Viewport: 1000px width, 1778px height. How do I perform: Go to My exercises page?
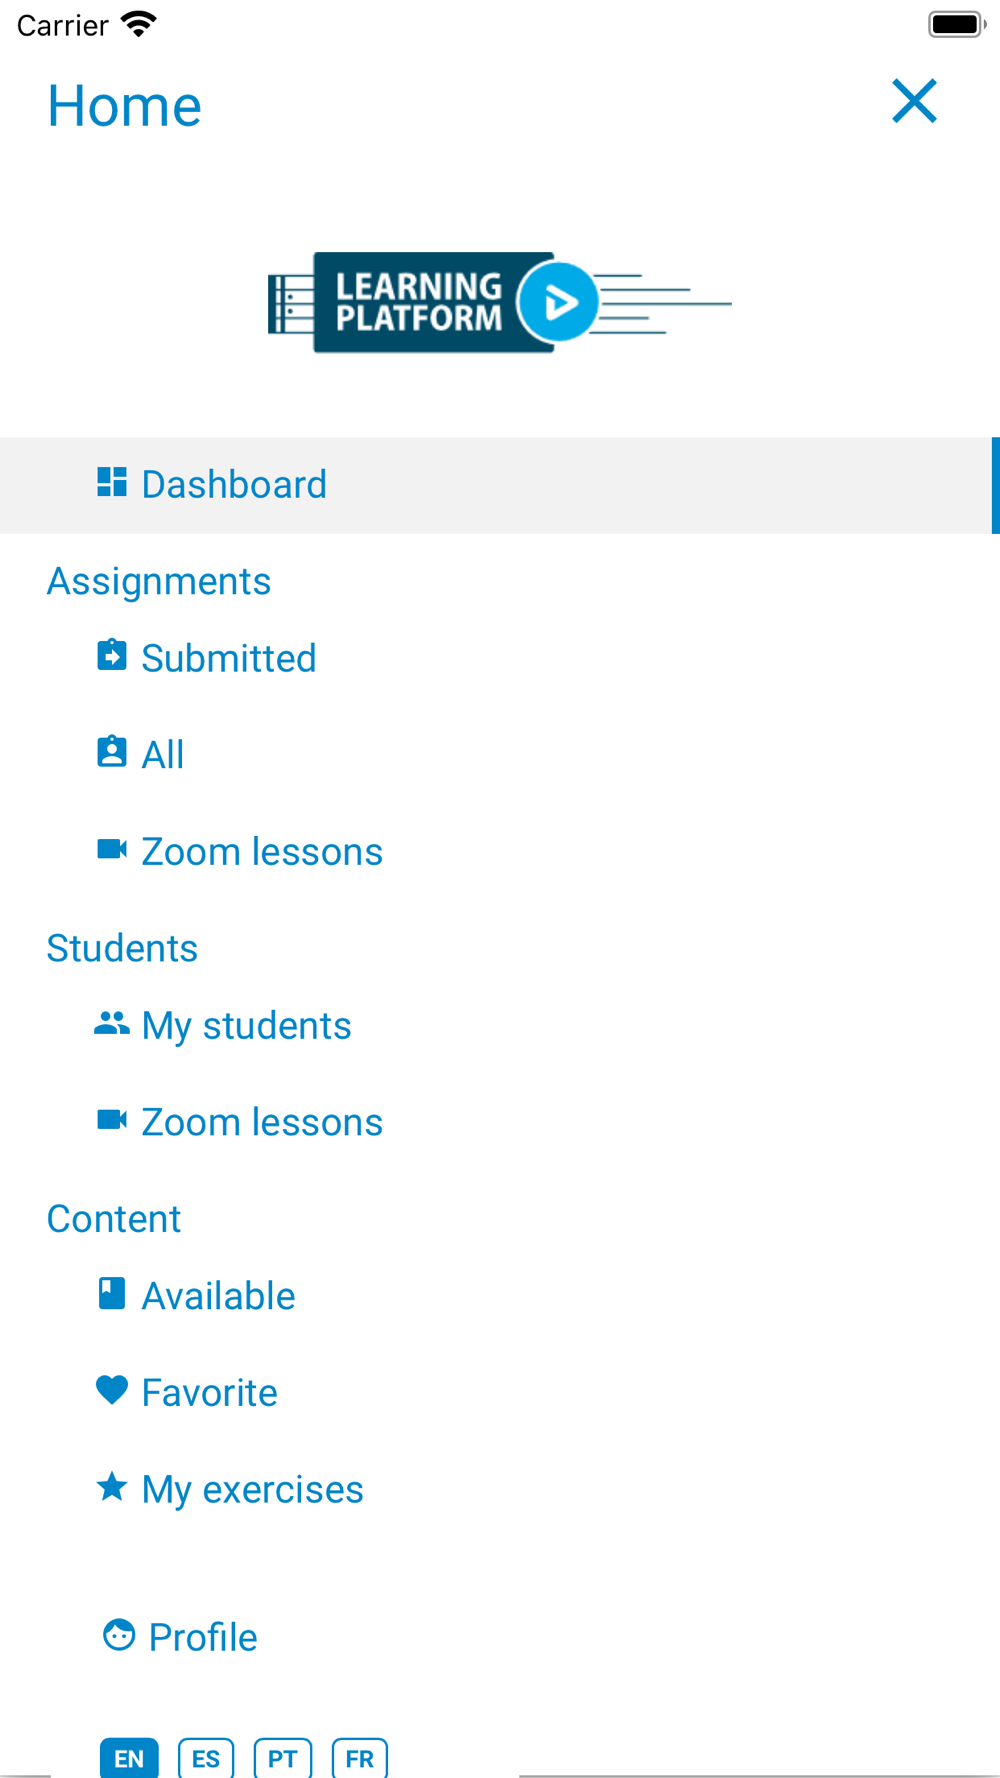pos(252,1489)
